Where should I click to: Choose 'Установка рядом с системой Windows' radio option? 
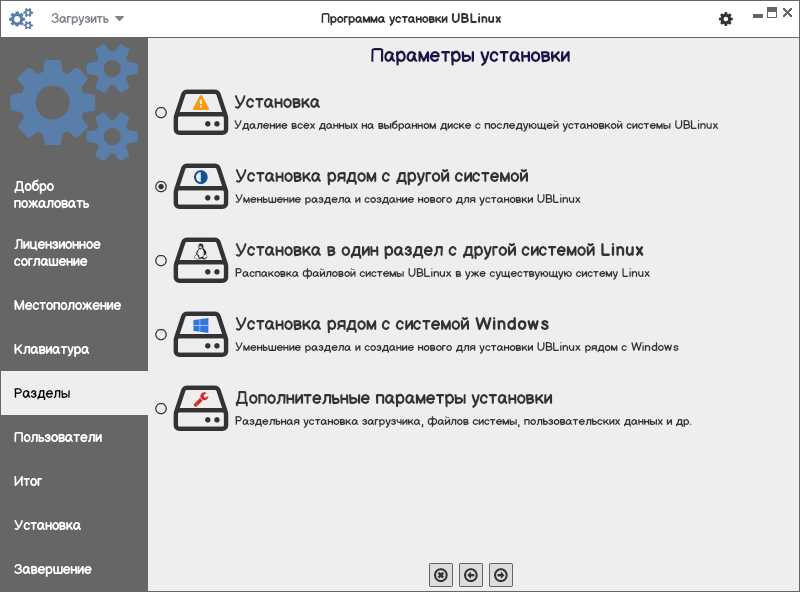(x=161, y=334)
